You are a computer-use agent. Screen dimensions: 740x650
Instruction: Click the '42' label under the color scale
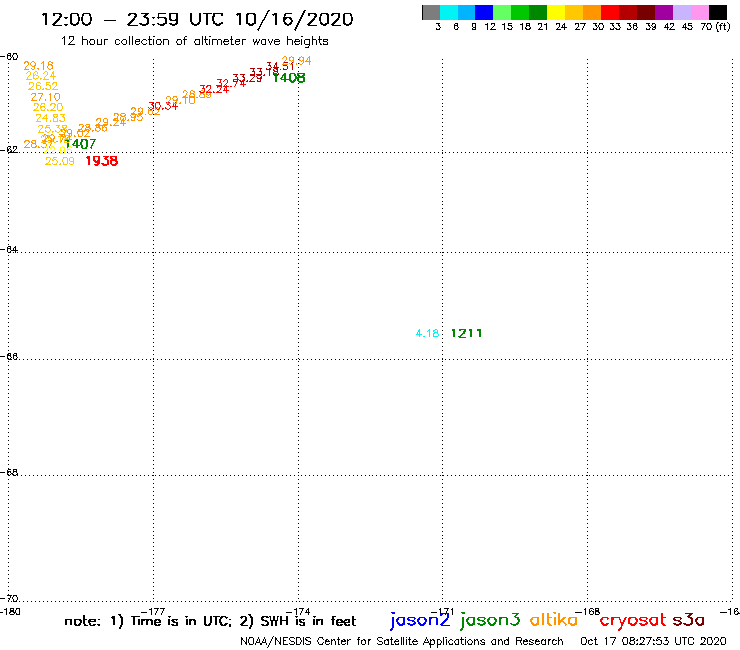point(669,27)
